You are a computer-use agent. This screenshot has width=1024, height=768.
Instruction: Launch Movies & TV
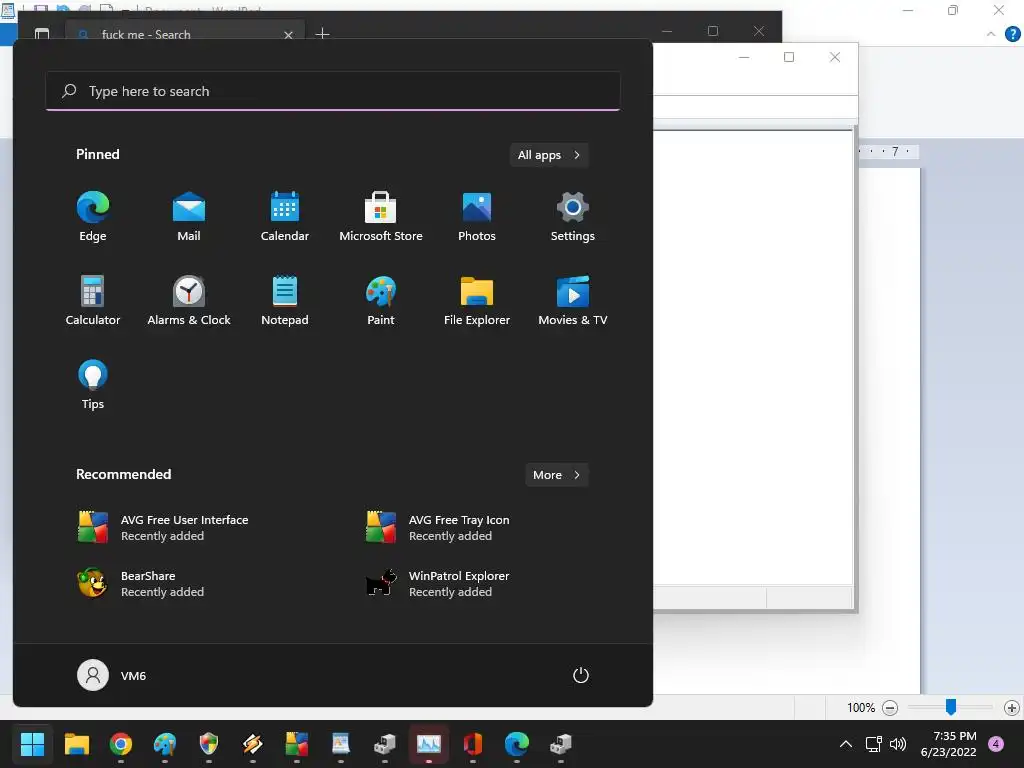pos(573,301)
